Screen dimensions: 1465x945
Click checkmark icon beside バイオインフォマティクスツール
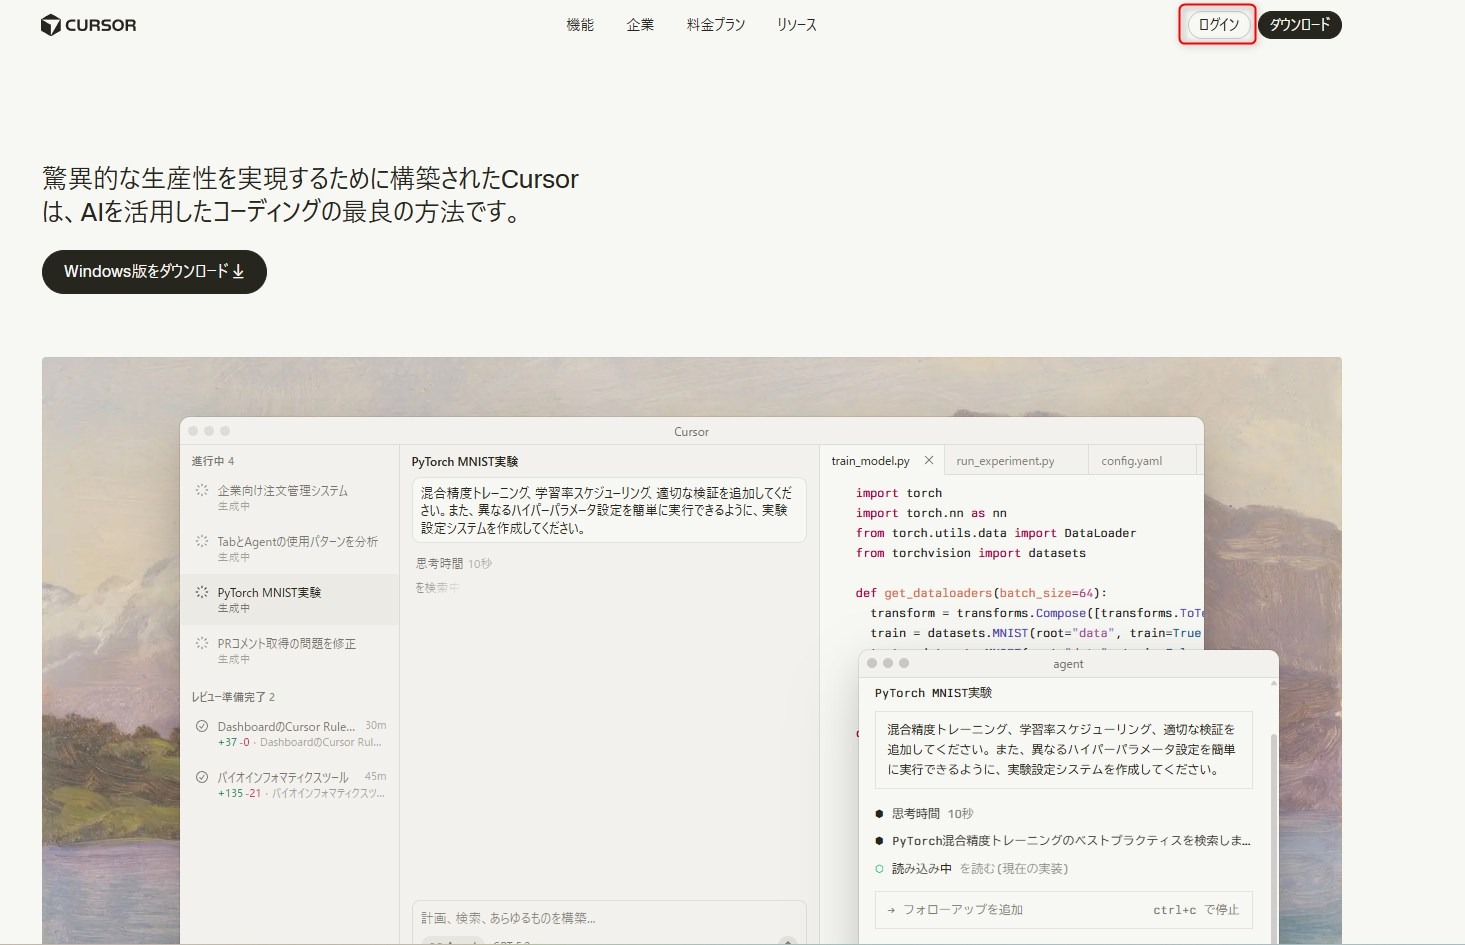pos(202,778)
